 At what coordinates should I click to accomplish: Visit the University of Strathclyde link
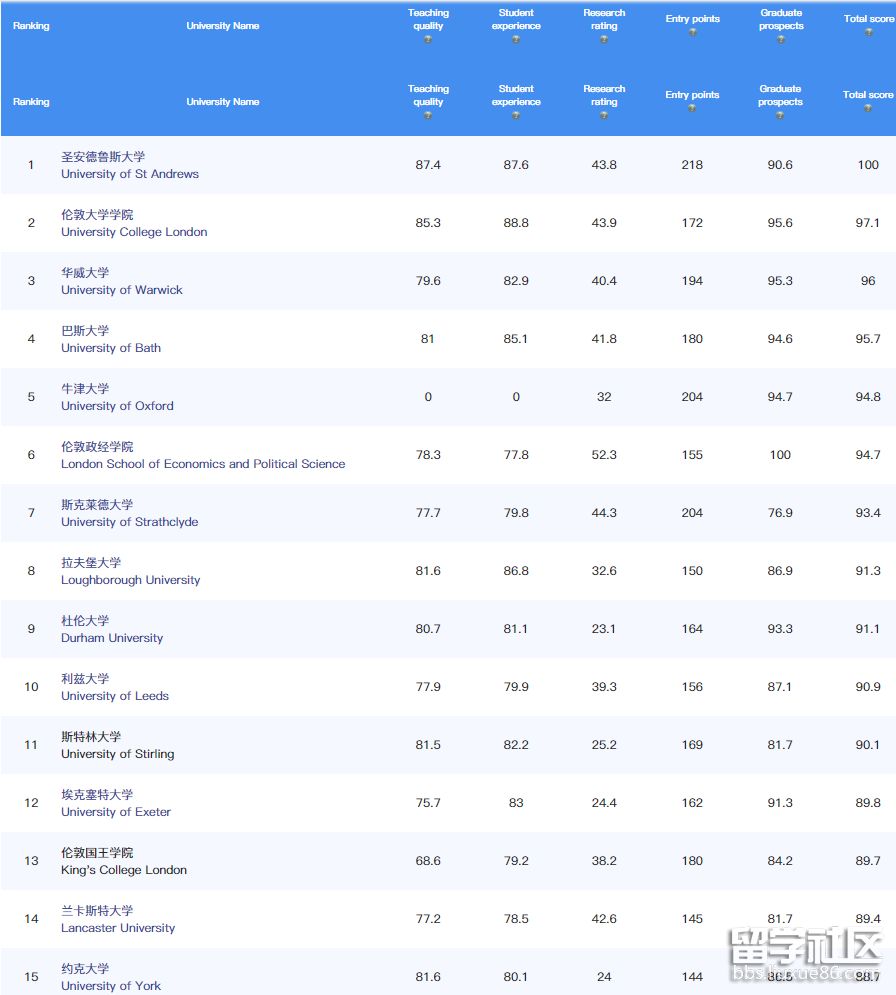(x=129, y=522)
